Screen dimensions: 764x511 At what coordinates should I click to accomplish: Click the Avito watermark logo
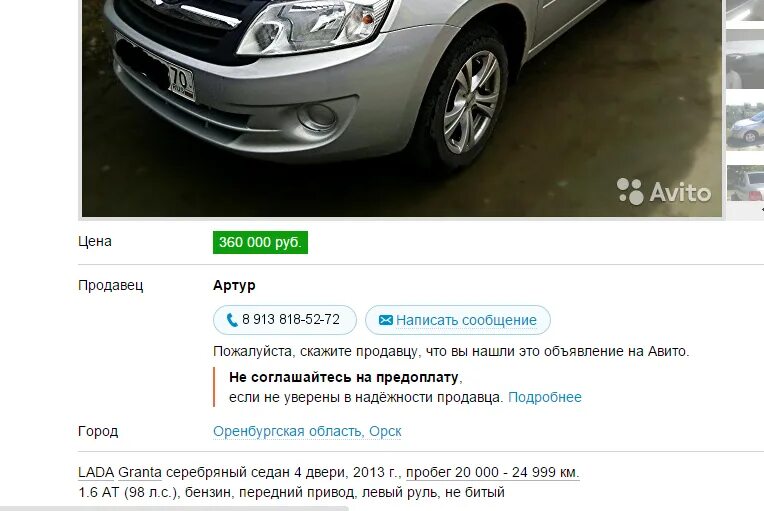pyautogui.click(x=664, y=191)
